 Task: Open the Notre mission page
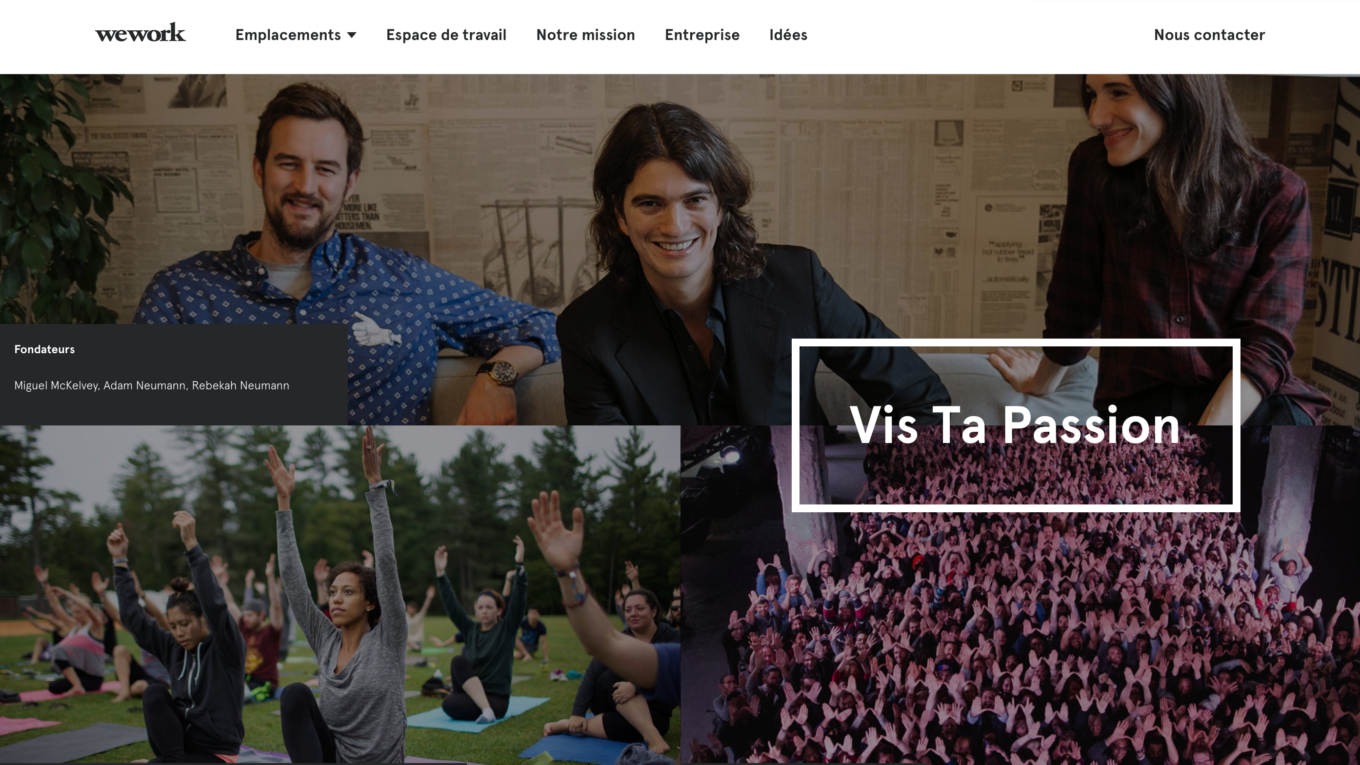pyautogui.click(x=585, y=35)
